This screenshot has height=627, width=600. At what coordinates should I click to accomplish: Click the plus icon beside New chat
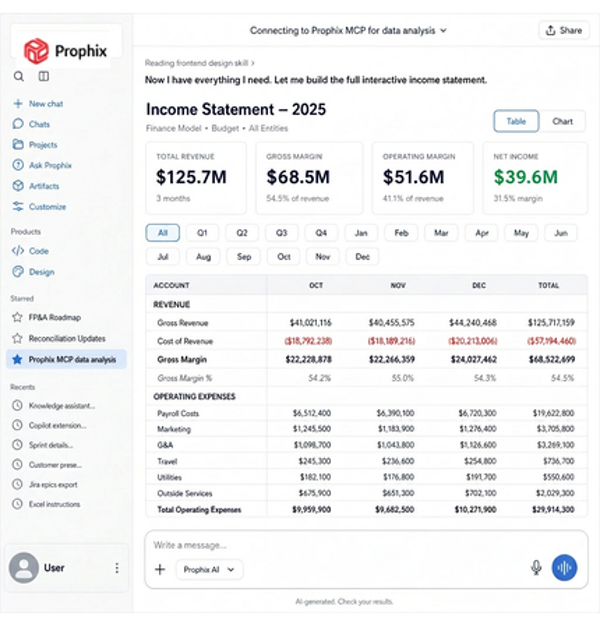(x=18, y=104)
